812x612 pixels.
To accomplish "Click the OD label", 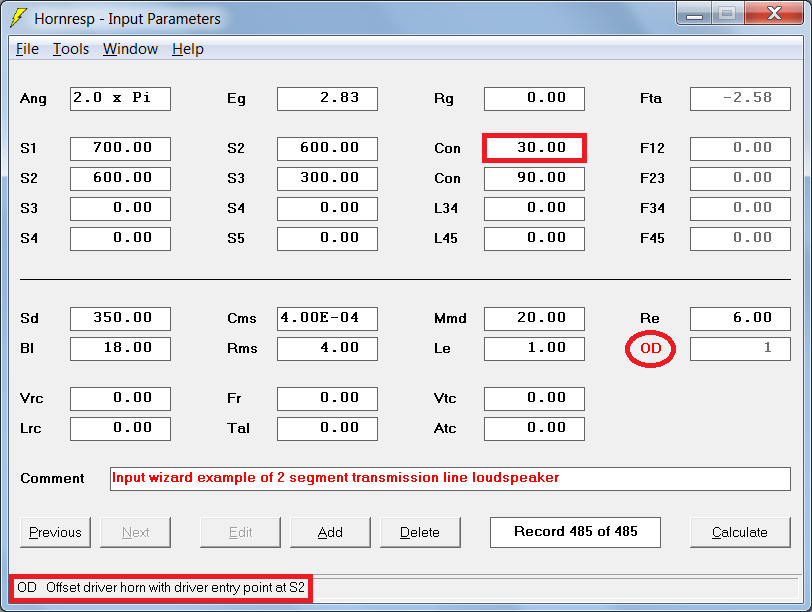I will (650, 348).
